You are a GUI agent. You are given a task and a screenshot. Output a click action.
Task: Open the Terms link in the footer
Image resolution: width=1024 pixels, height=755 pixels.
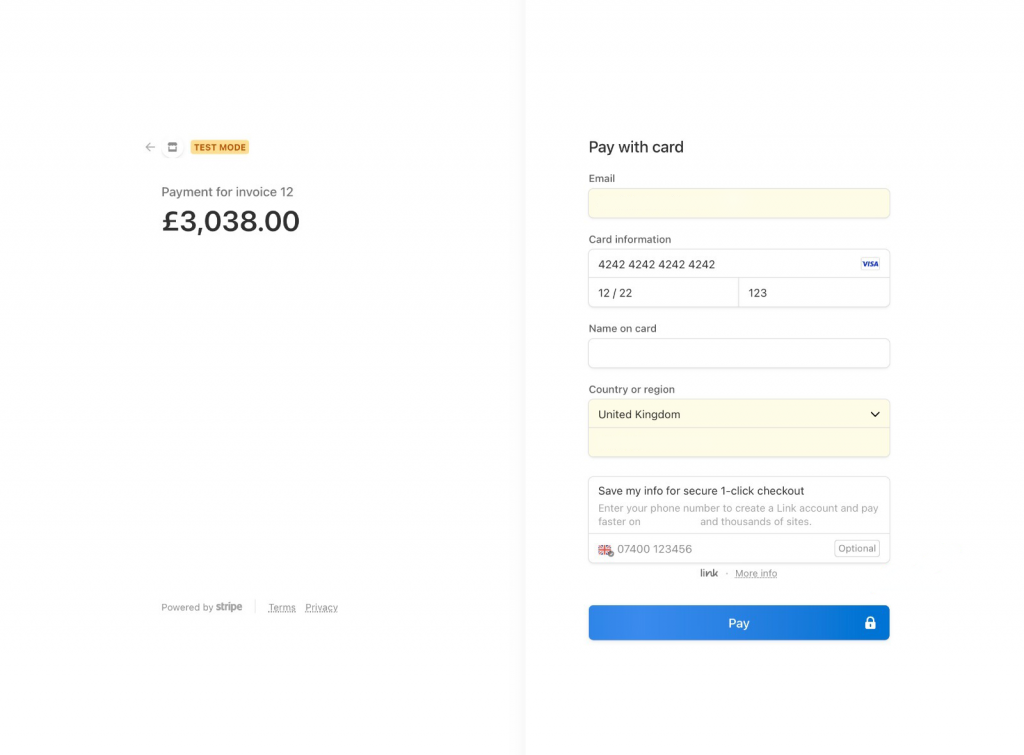click(x=282, y=607)
